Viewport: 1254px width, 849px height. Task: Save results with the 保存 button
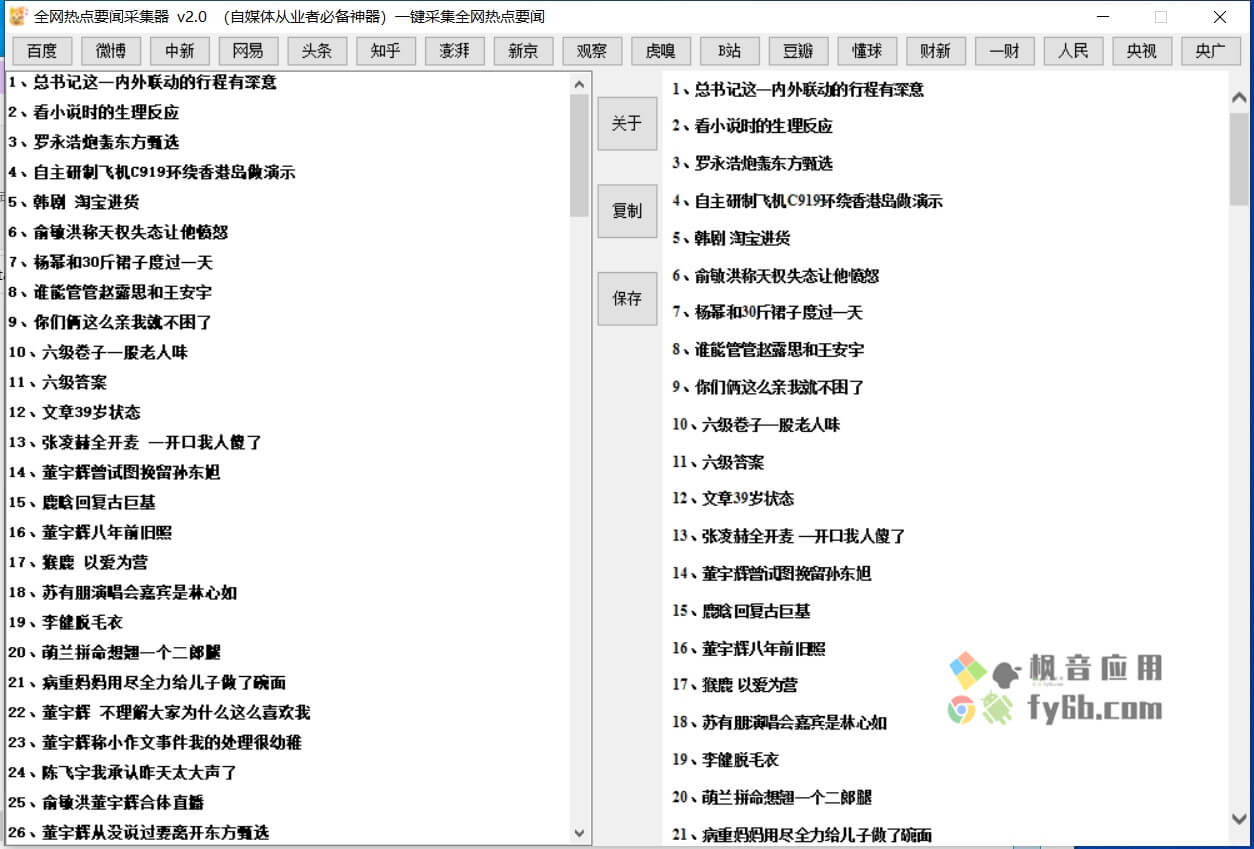[627, 298]
